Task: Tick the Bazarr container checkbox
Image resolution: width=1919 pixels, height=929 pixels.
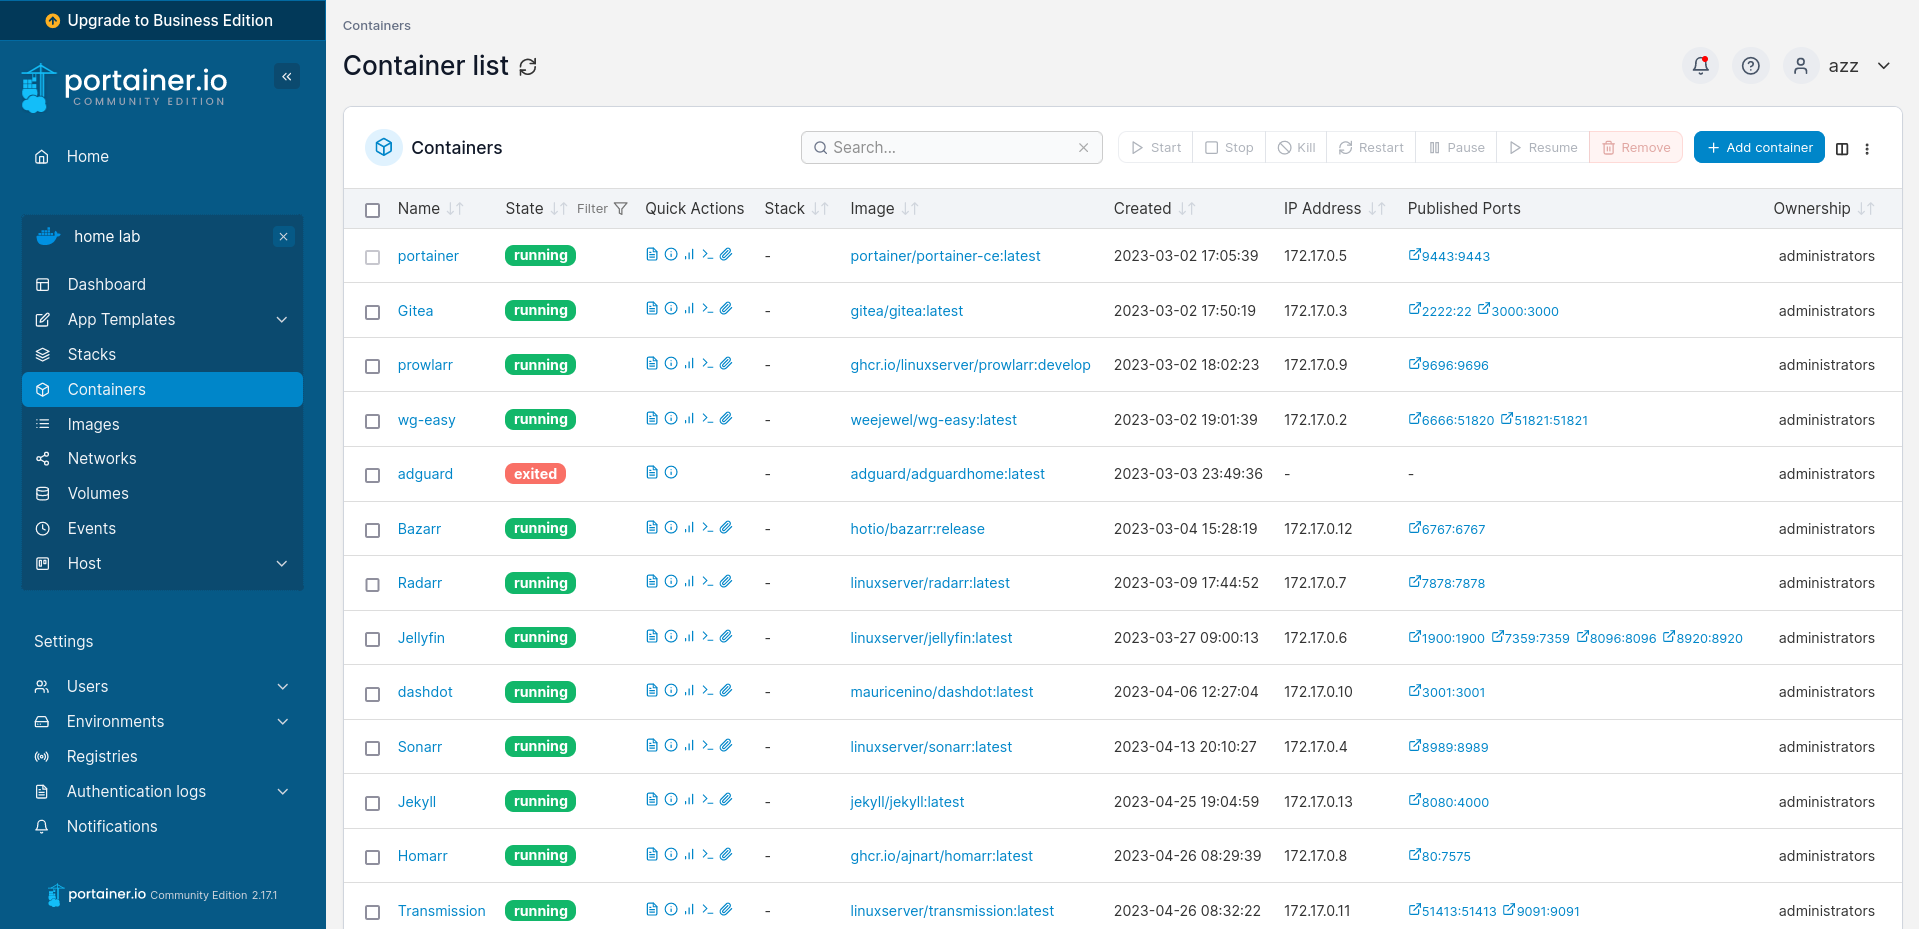Action: tap(373, 530)
